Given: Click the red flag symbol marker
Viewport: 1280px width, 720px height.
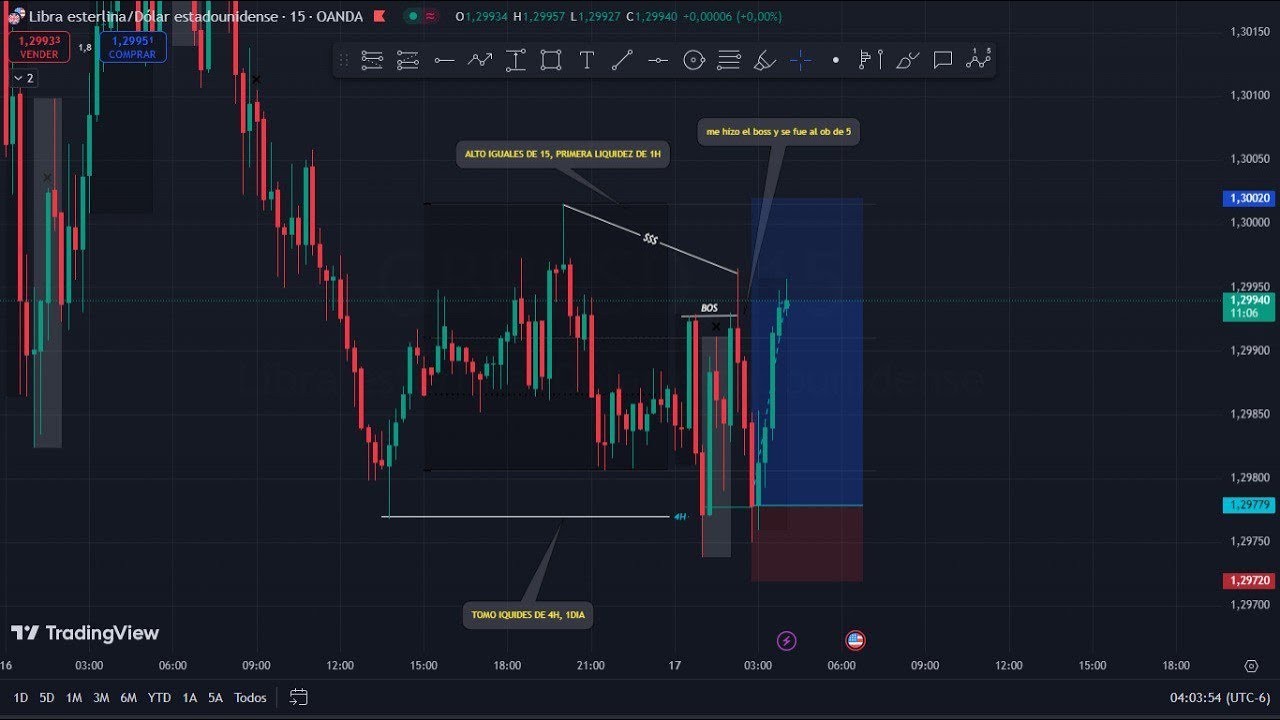Looking at the screenshot, I should 378,16.
